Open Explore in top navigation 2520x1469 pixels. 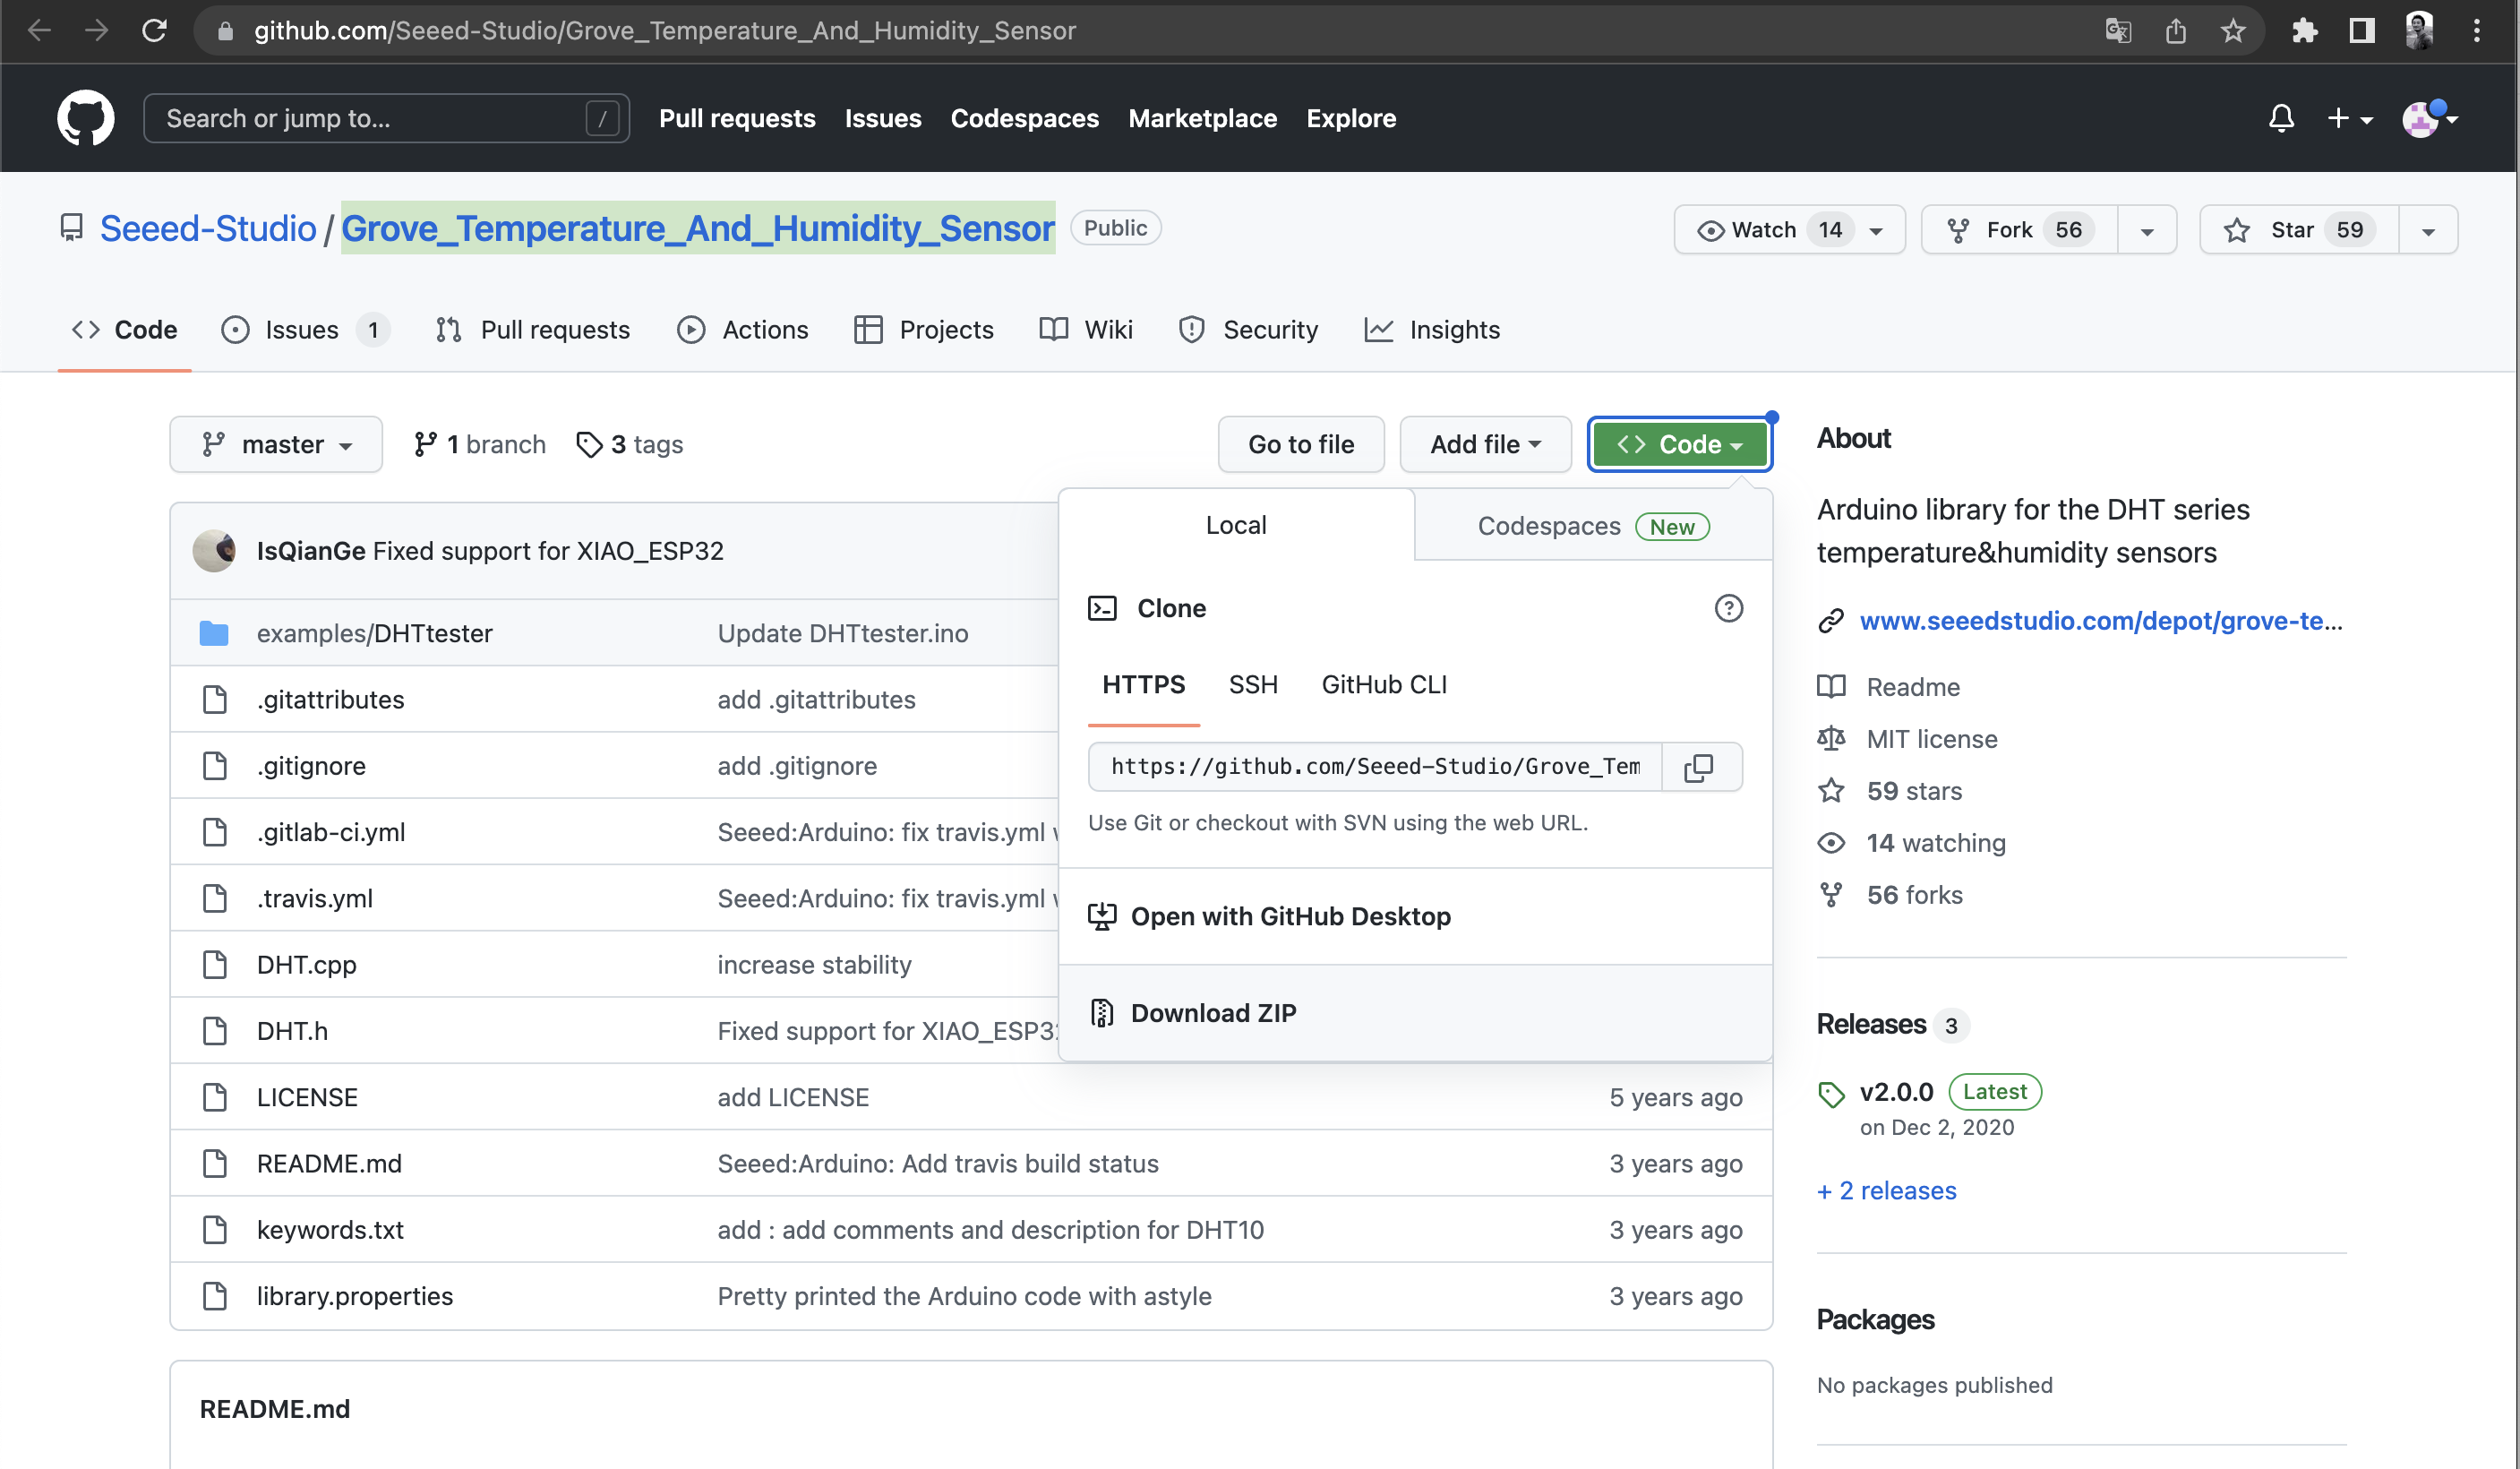point(1350,118)
